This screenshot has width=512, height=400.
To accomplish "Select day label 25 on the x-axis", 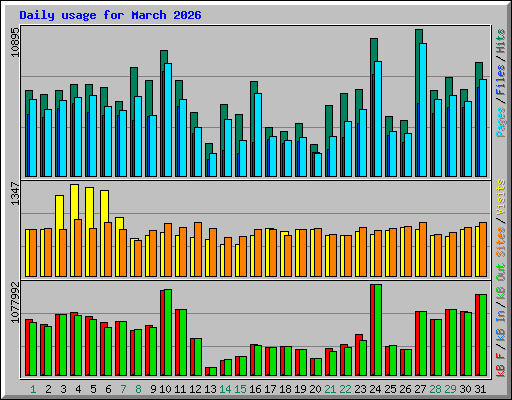I will [390, 389].
